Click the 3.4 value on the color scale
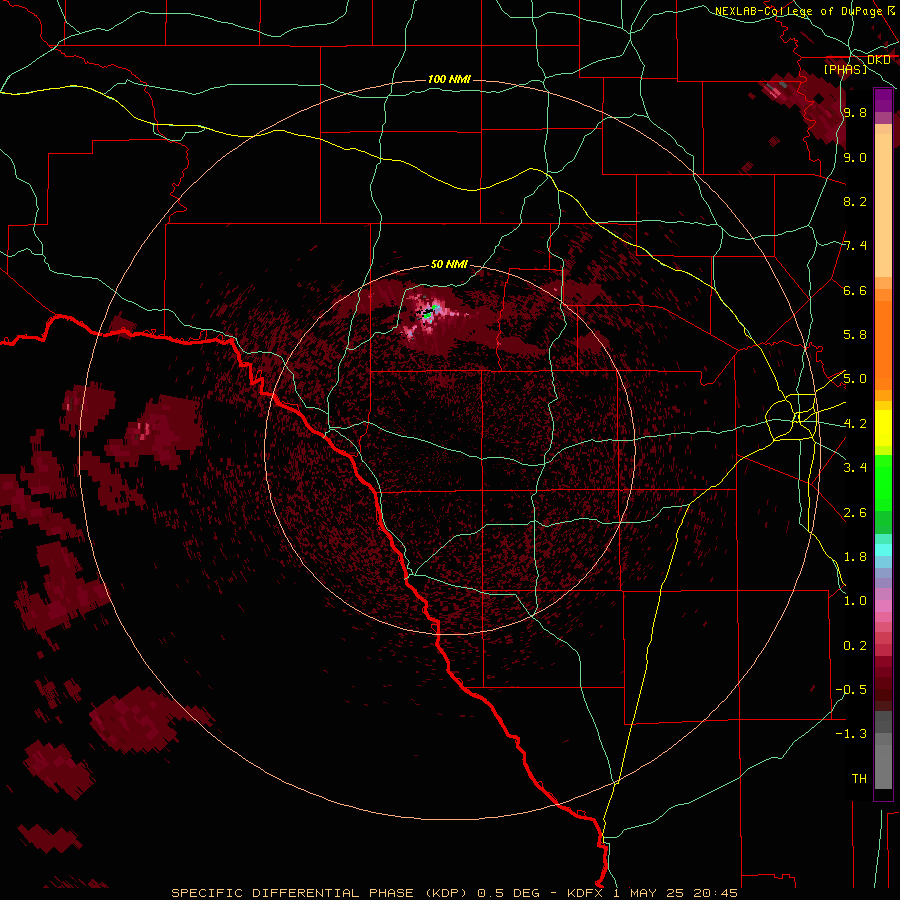 click(855, 468)
